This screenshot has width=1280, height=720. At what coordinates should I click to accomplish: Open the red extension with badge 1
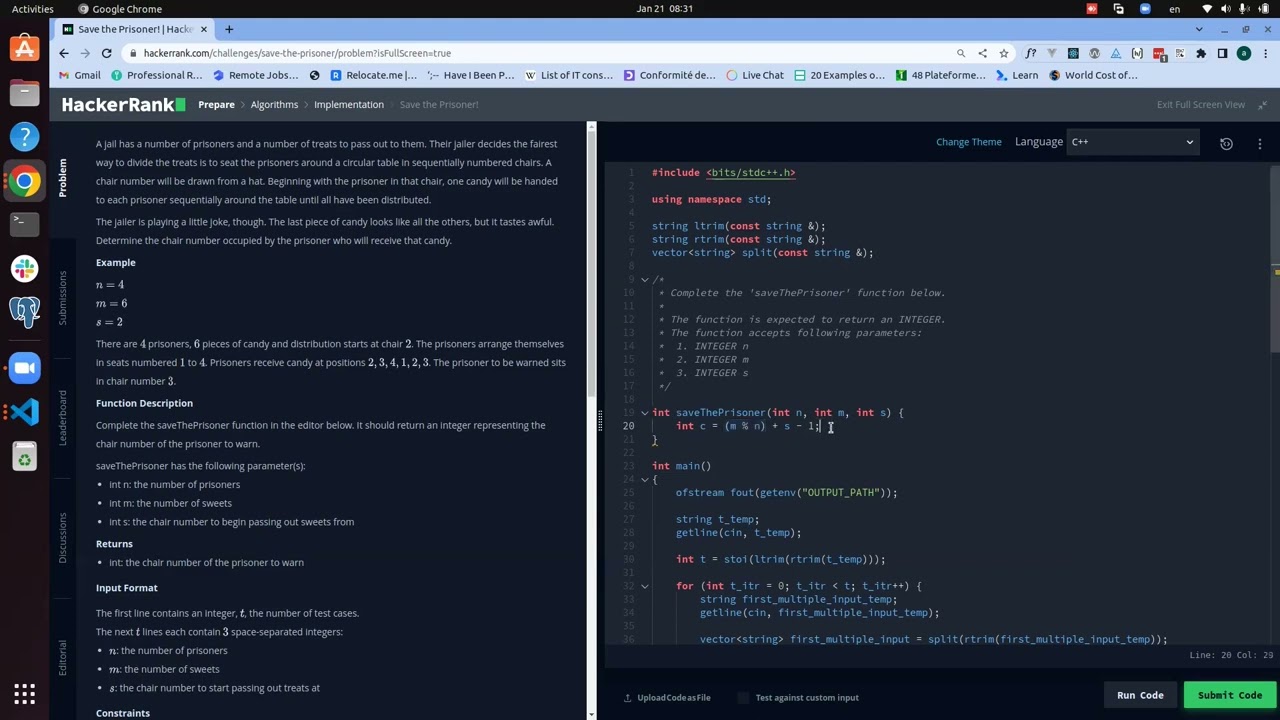[x=1159, y=53]
